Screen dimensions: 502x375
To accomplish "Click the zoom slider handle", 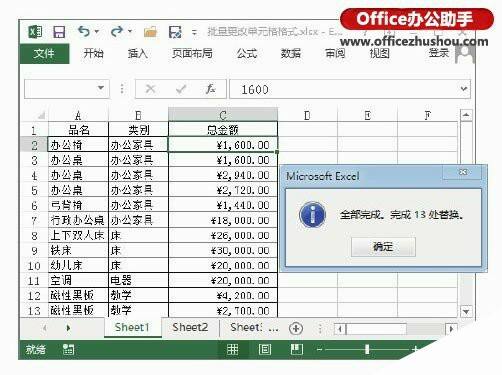I will click(x=367, y=349).
